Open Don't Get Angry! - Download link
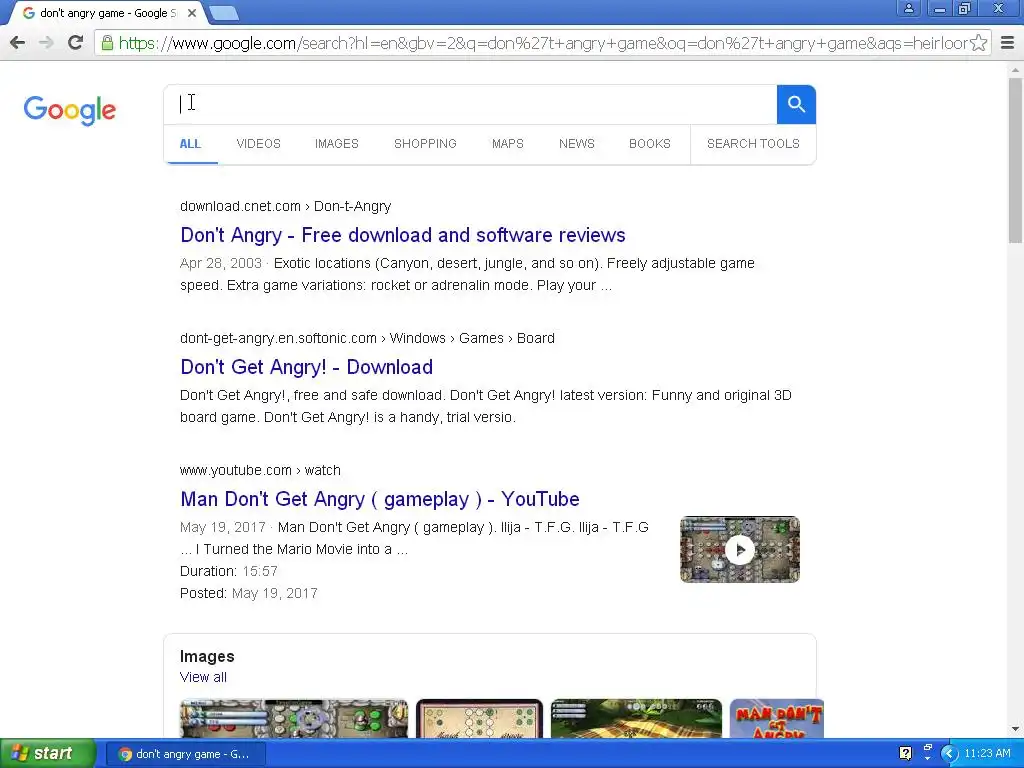The image size is (1024, 768). coord(306,367)
